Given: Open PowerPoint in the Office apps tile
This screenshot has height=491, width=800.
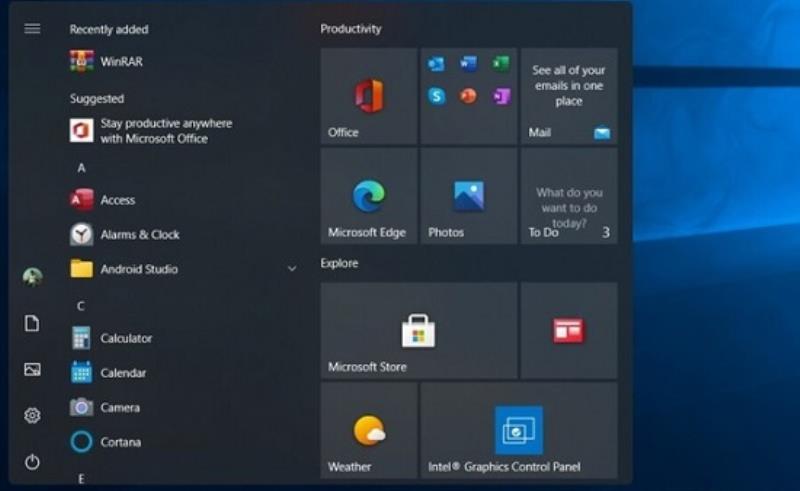Looking at the screenshot, I should pos(468,96).
